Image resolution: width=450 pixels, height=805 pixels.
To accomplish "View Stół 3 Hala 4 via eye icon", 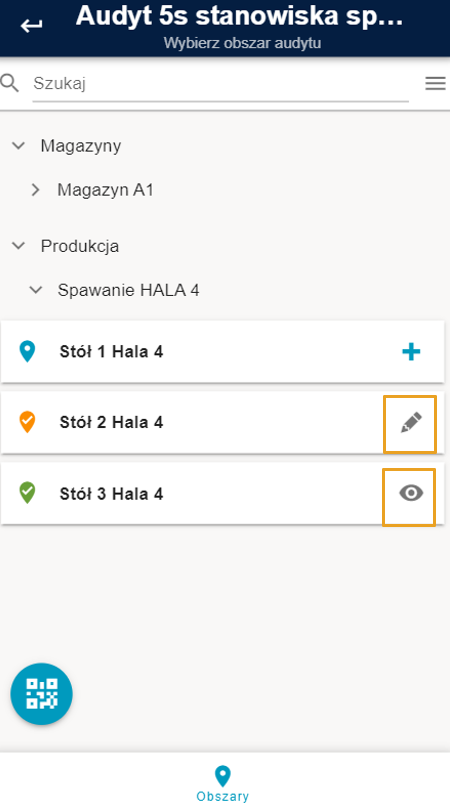I will 411,493.
